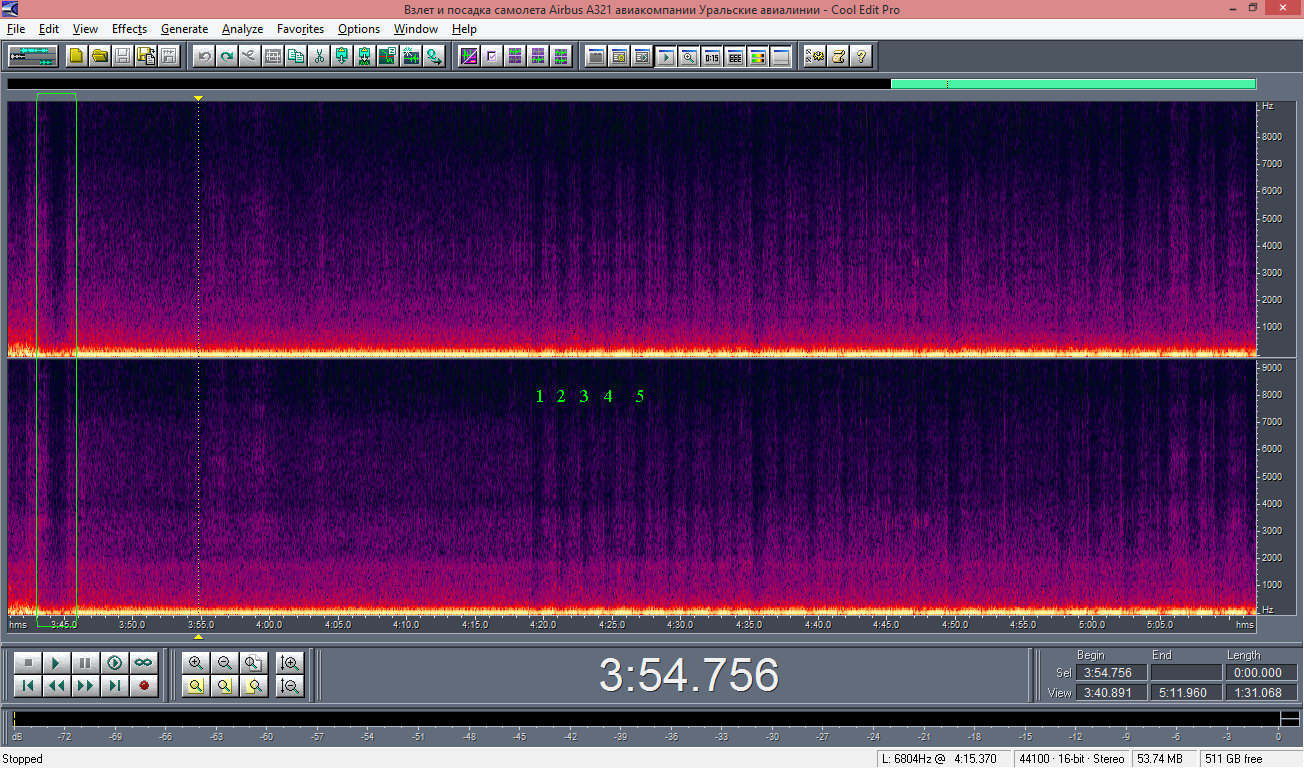Switch to multitrack view using the toolbar icon
This screenshot has width=1304, height=768.
[33, 56]
